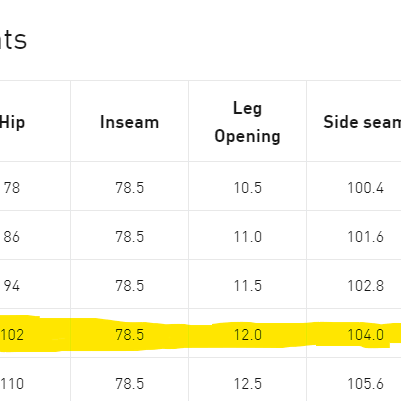Click the 102.8 side seam value
The image size is (401, 401).
click(365, 286)
